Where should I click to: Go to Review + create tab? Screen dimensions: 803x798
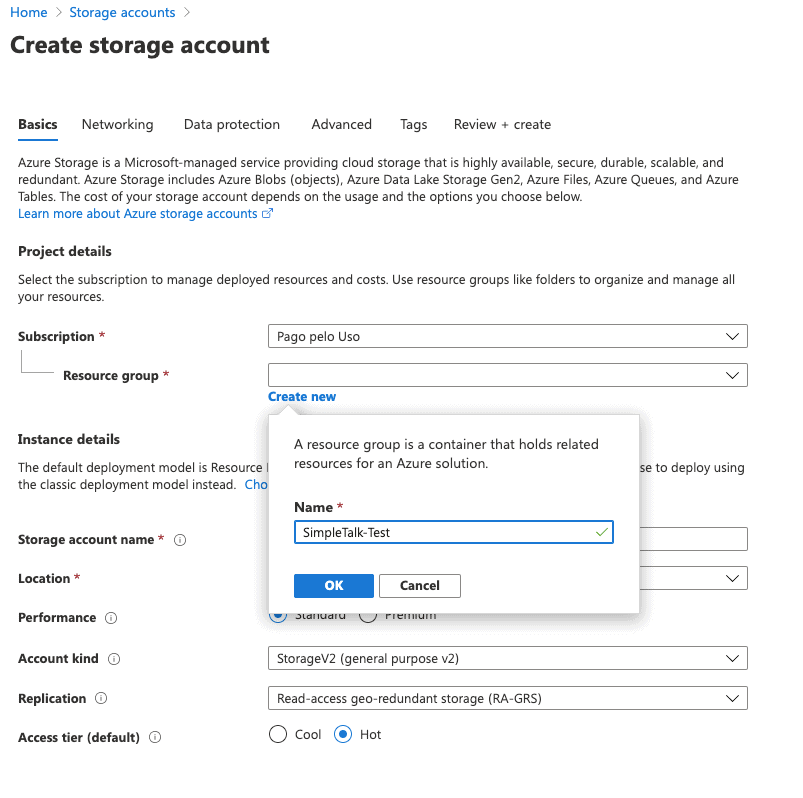coord(502,125)
